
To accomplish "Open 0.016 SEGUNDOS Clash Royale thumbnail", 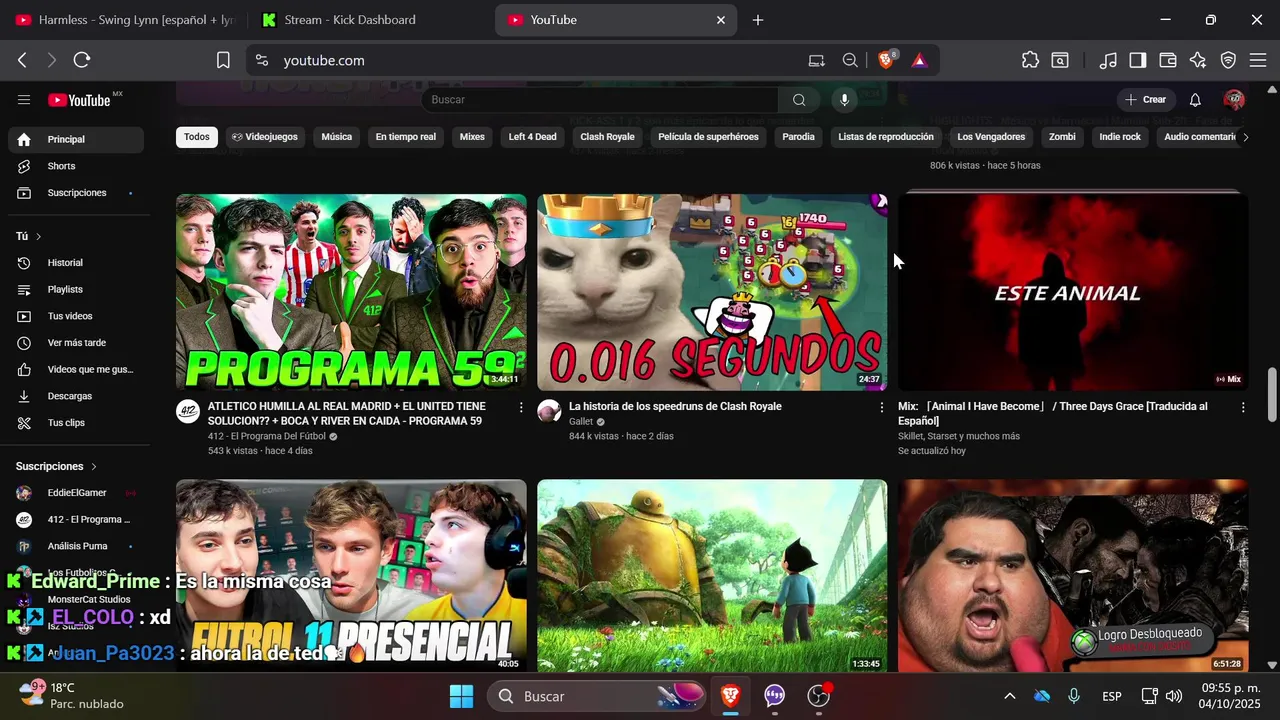I will pyautogui.click(x=712, y=292).
